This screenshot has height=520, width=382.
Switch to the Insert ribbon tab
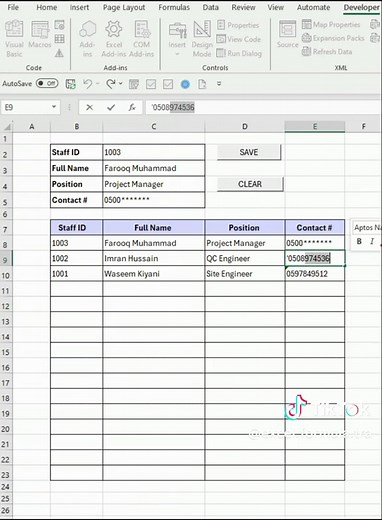pyautogui.click(x=79, y=7)
